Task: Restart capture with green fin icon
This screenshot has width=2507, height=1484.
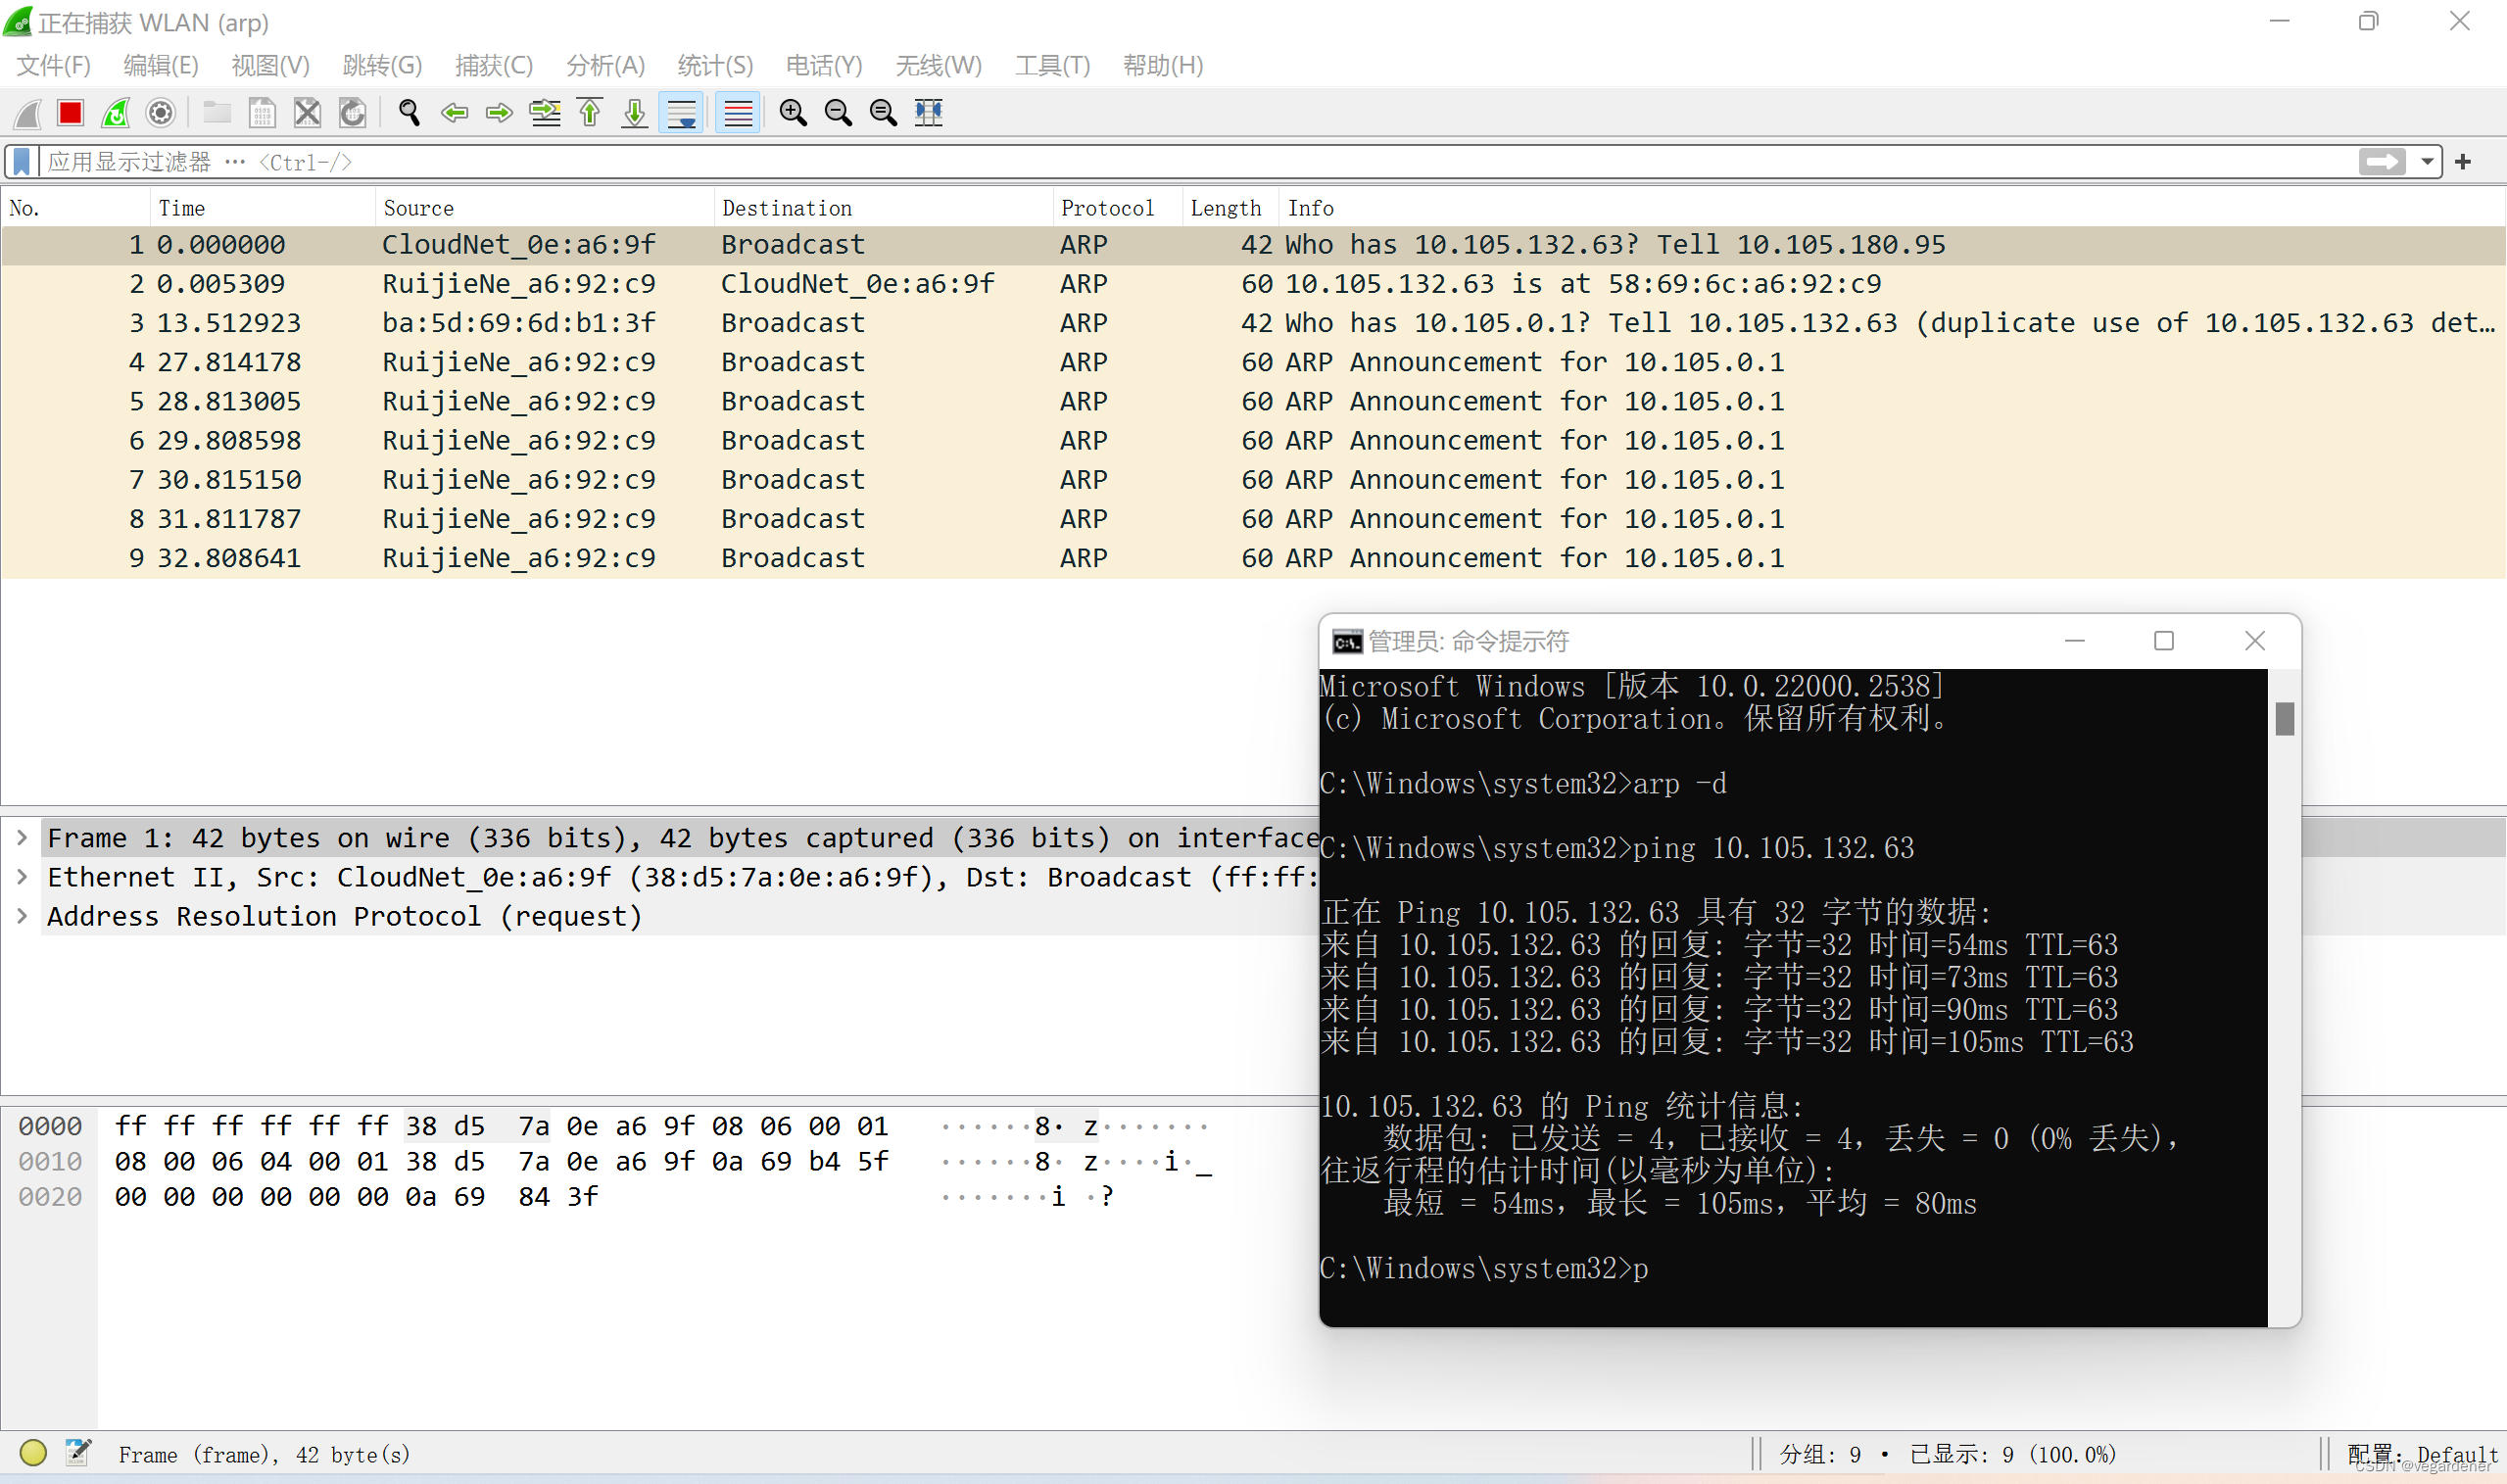Action: pos(116,113)
